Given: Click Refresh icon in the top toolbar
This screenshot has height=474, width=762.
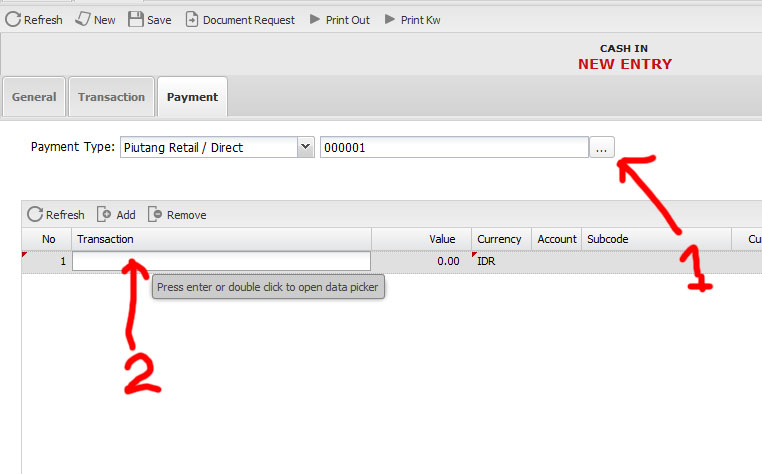Looking at the screenshot, I should pos(14,19).
